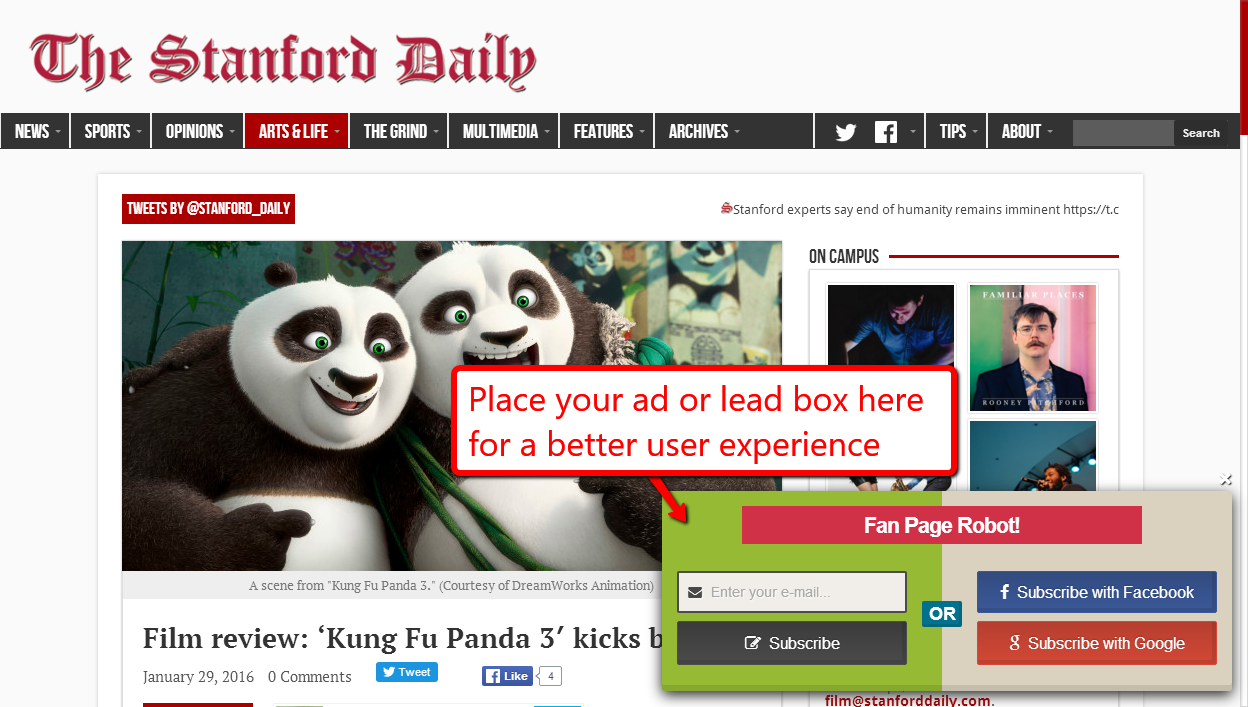Open the Arts & Life menu
The image size is (1248, 707).
(x=297, y=131)
